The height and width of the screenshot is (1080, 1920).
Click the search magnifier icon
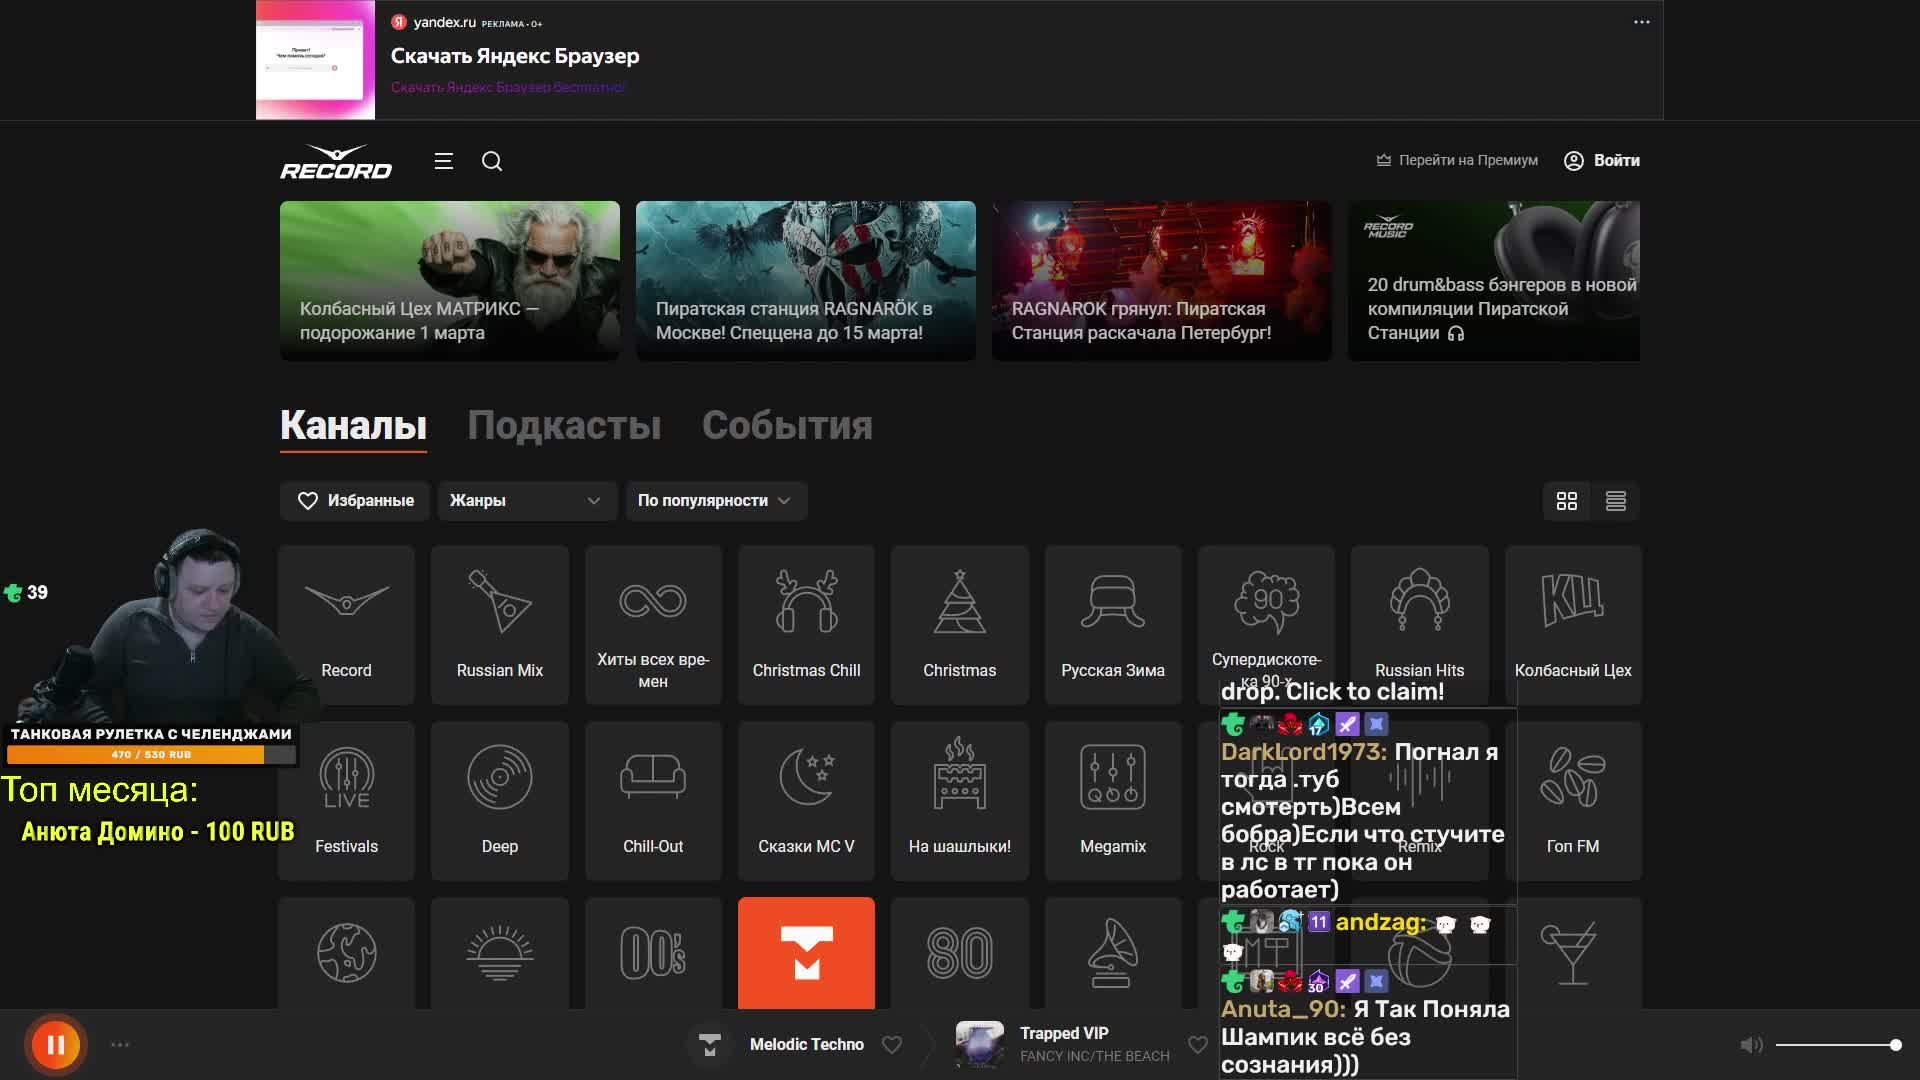pyautogui.click(x=492, y=161)
